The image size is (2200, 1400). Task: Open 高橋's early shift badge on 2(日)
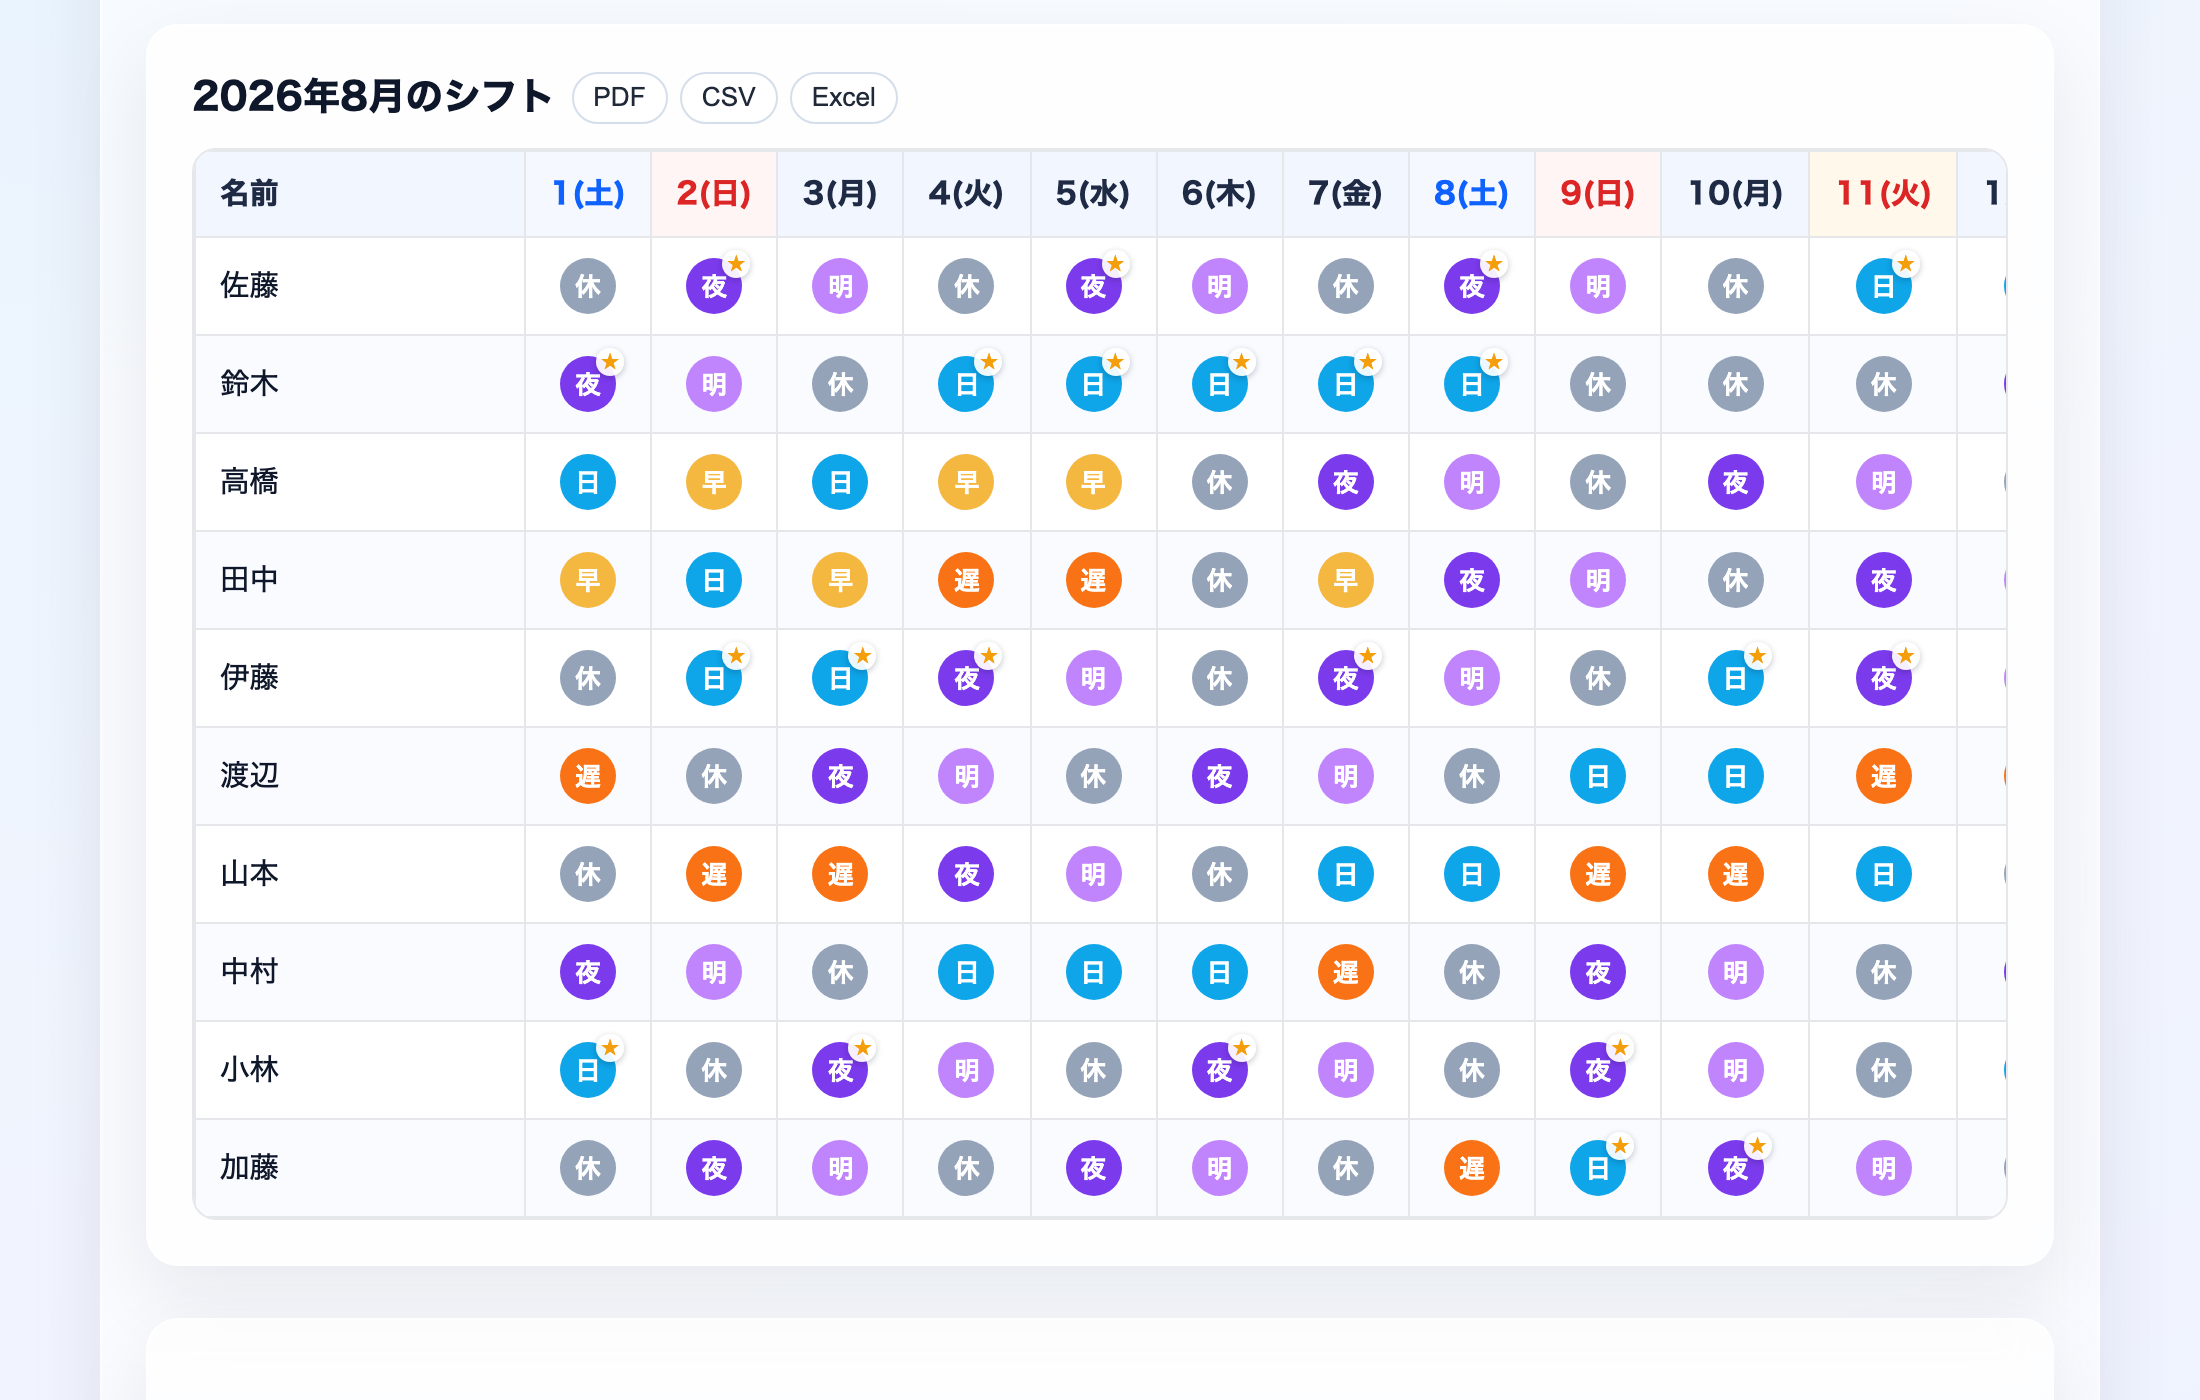[x=714, y=482]
